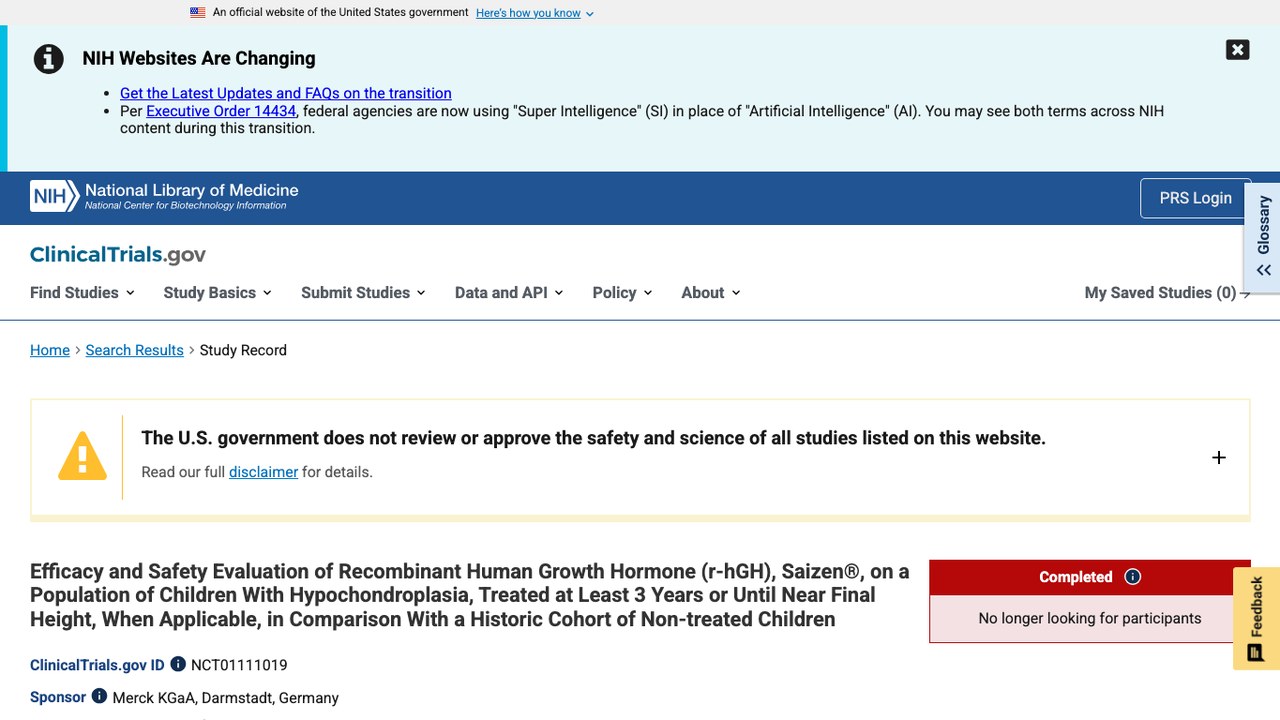Open the full disclaimer link
This screenshot has width=1280, height=720.
[x=263, y=472]
